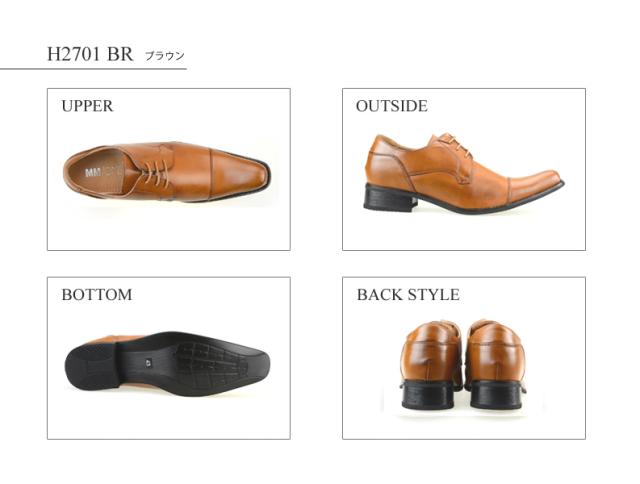The height and width of the screenshot is (484, 640).
Task: Click the toe cap in OUTSIDE view
Action: [x=535, y=184]
